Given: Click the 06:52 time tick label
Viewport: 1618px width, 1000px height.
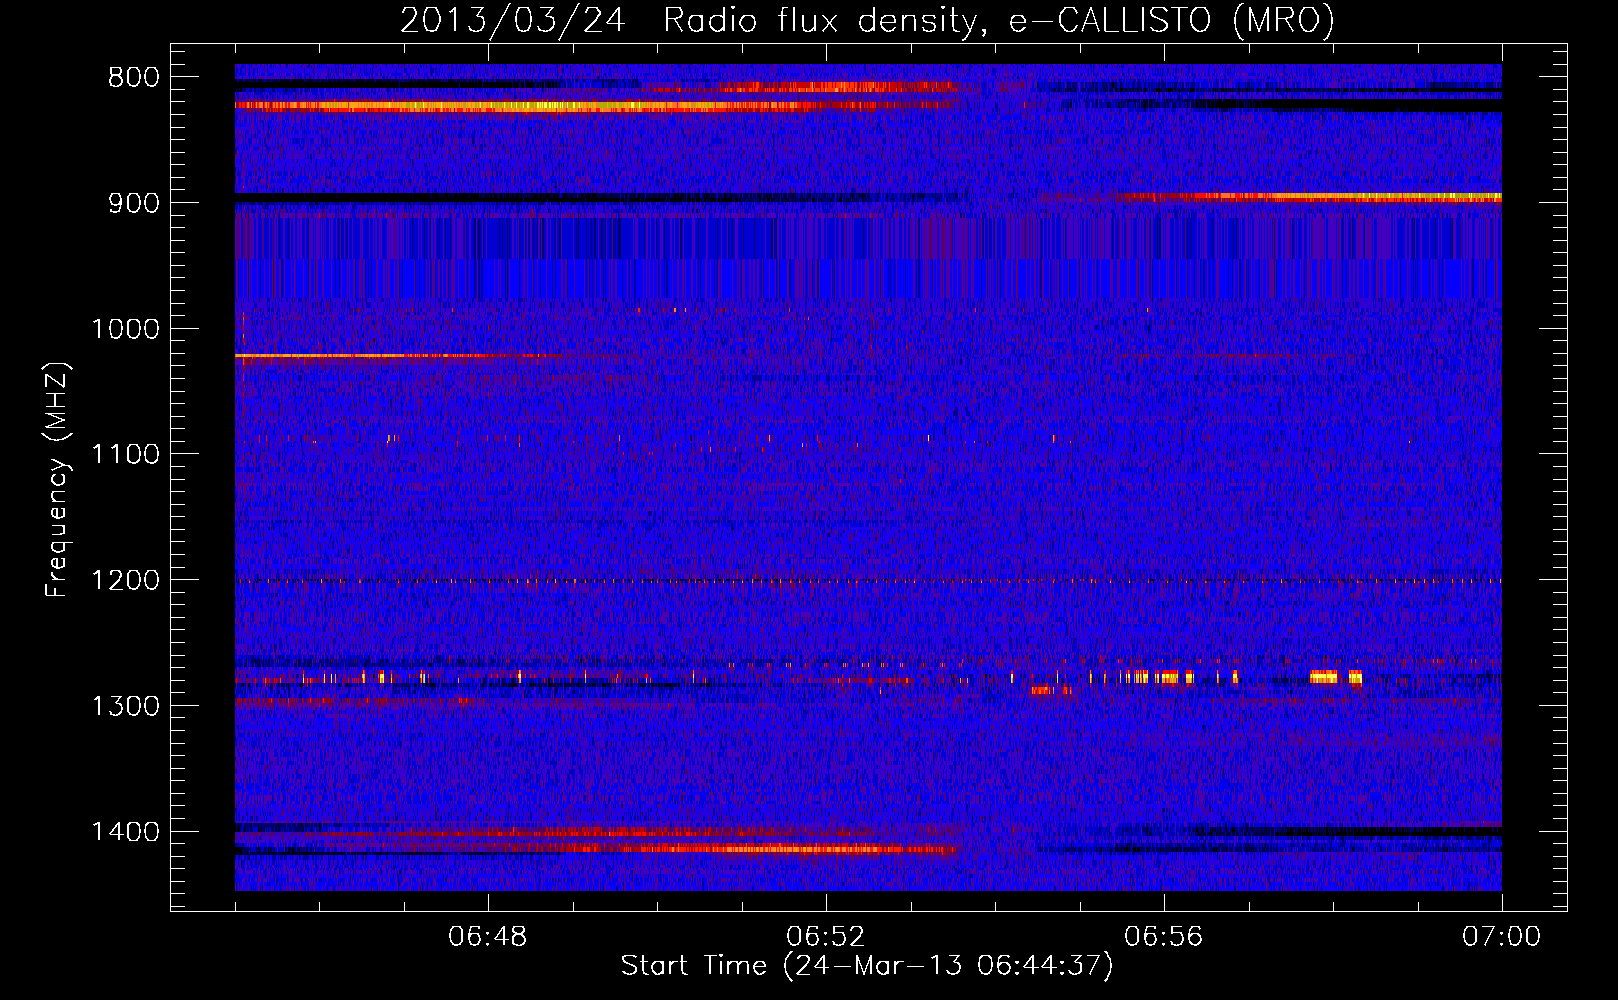Looking at the screenshot, I should 826,937.
